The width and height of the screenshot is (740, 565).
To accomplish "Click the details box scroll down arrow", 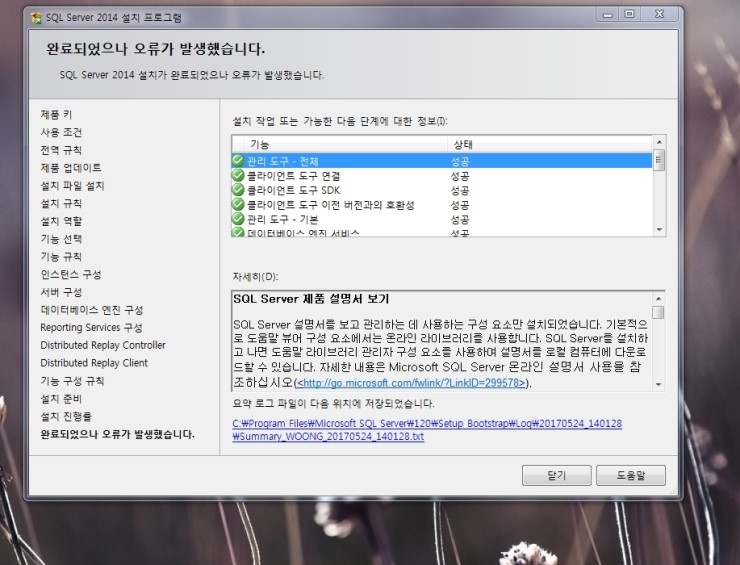I will pyautogui.click(x=658, y=385).
